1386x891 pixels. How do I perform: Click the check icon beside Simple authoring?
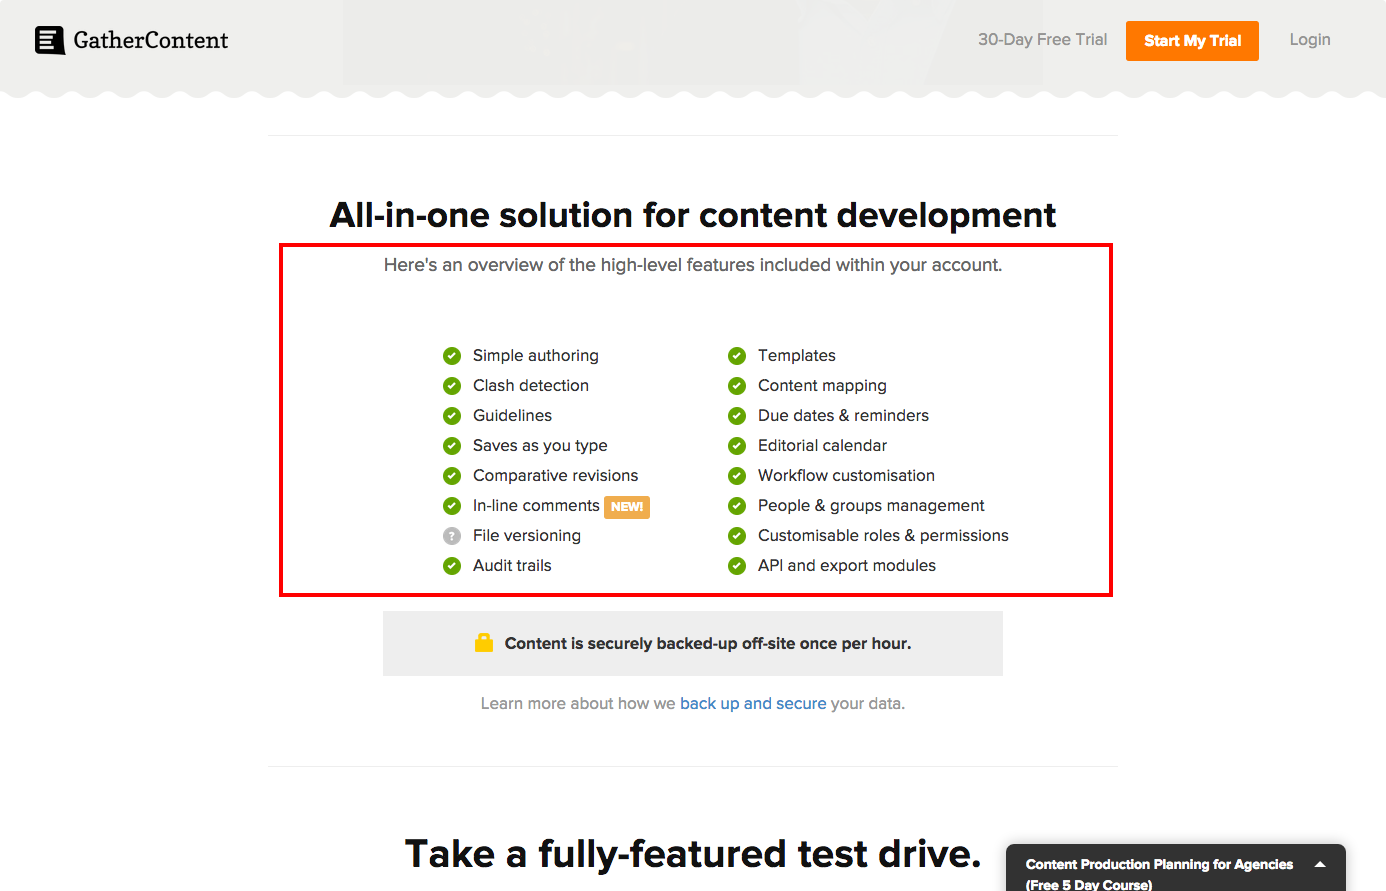(452, 356)
